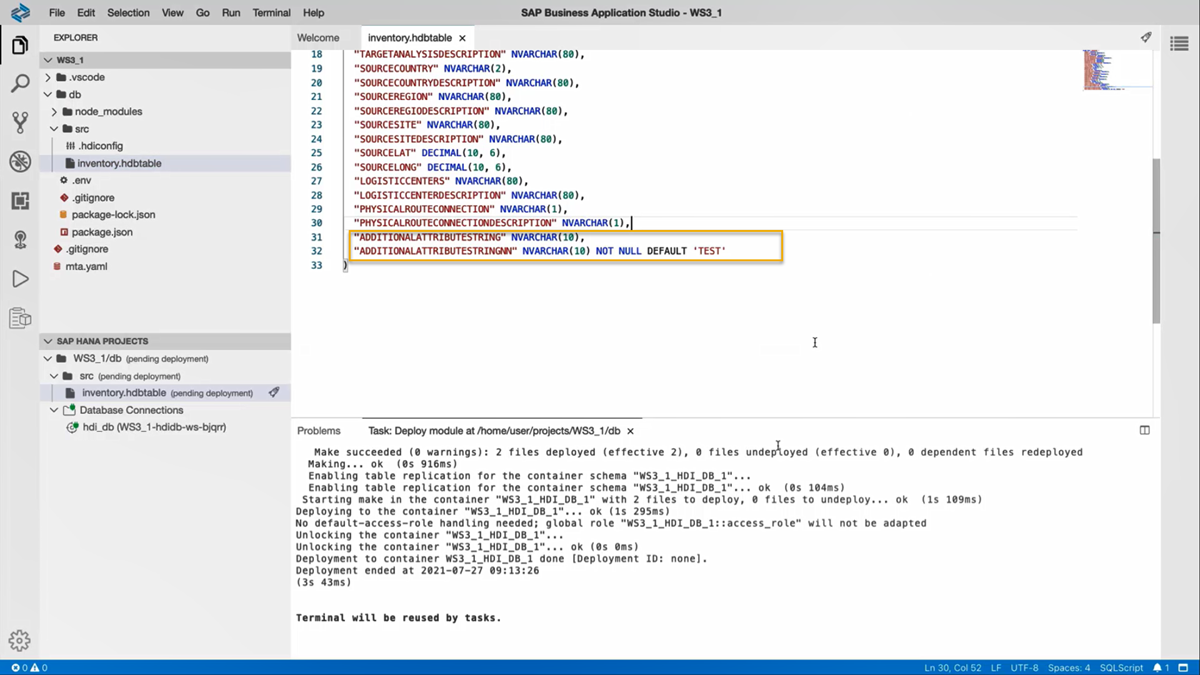
Task: Click the EXPLORER panel header
Action: [76, 38]
